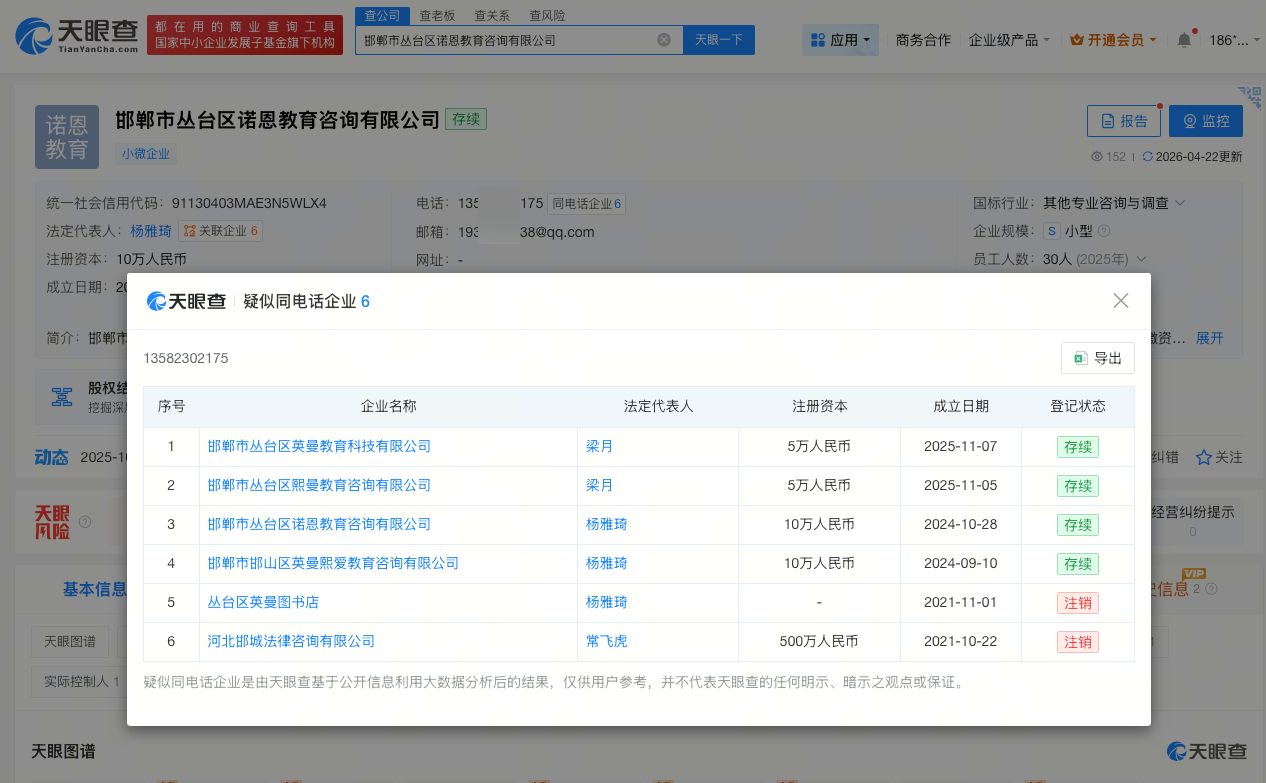The height and width of the screenshot is (783, 1266).
Task: Open the 企业级产品 dropdown
Action: point(1009,40)
